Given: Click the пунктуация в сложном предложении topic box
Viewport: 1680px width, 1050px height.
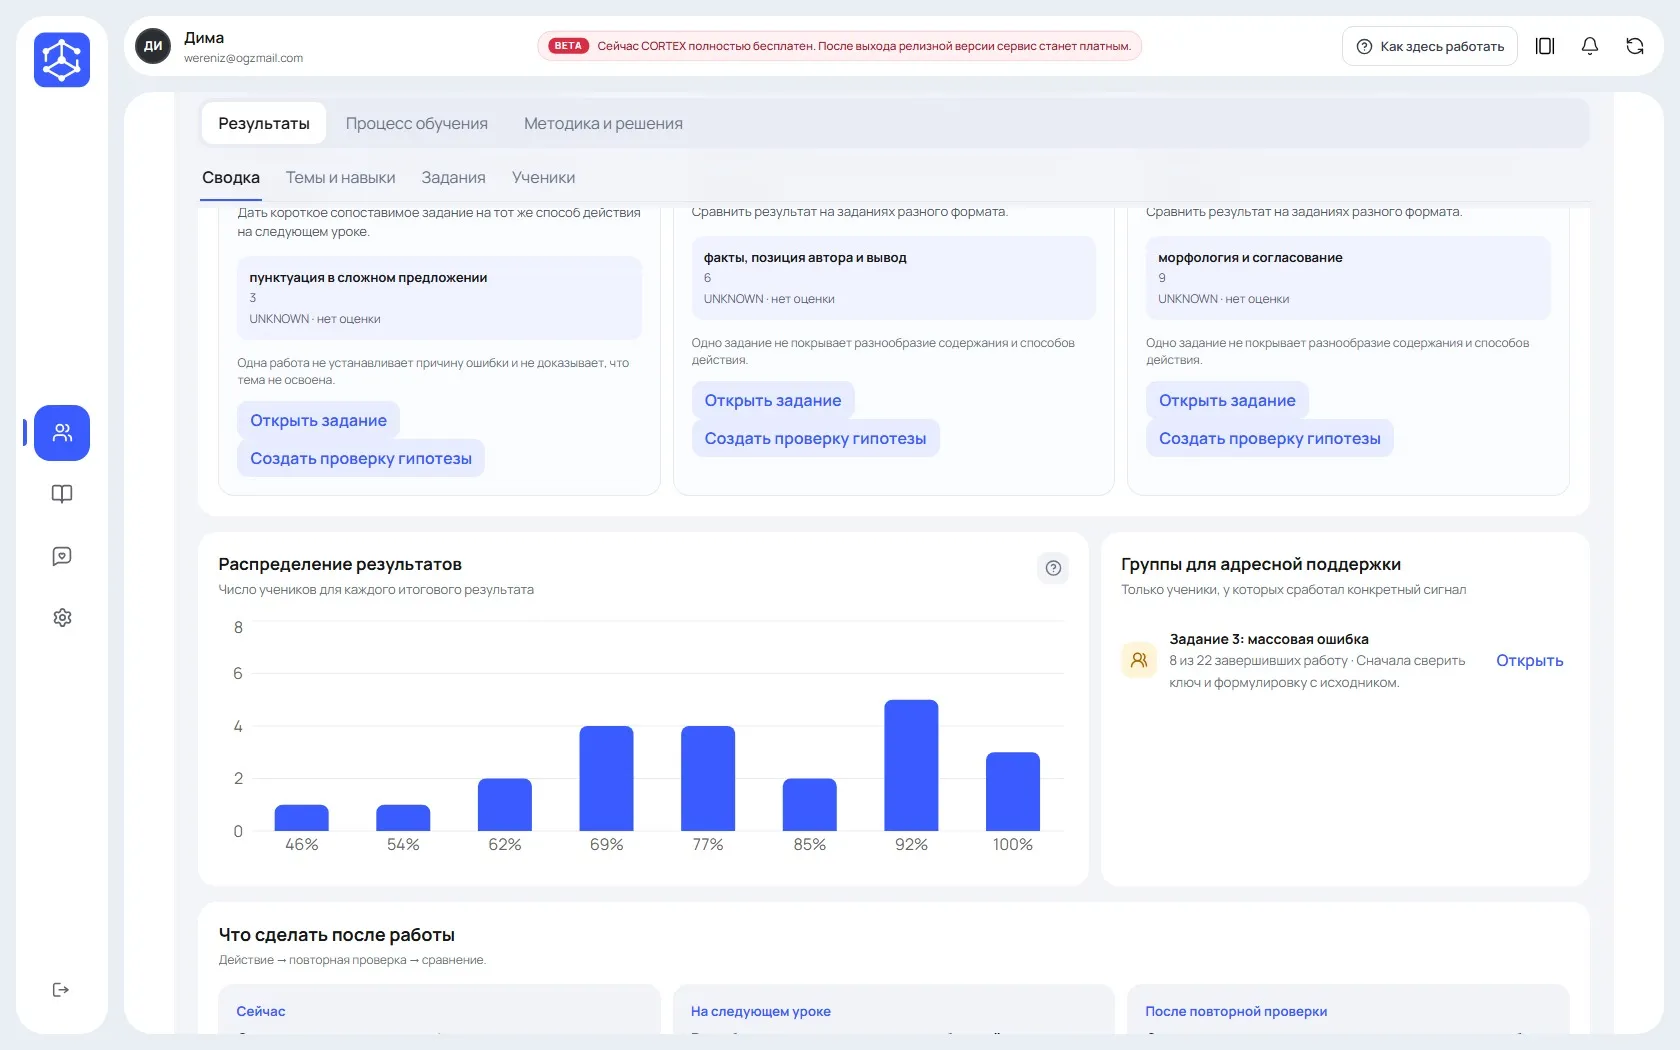Looking at the screenshot, I should click(x=439, y=298).
